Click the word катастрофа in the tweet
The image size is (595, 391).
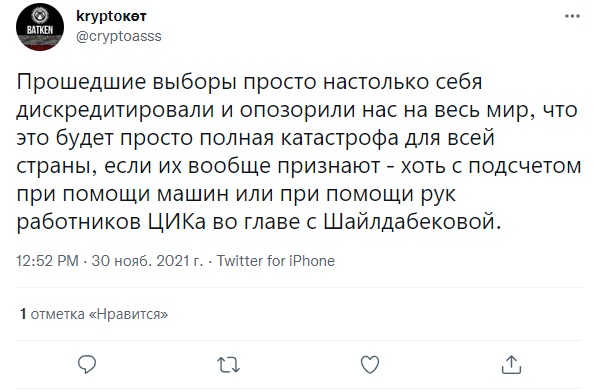tap(340, 139)
